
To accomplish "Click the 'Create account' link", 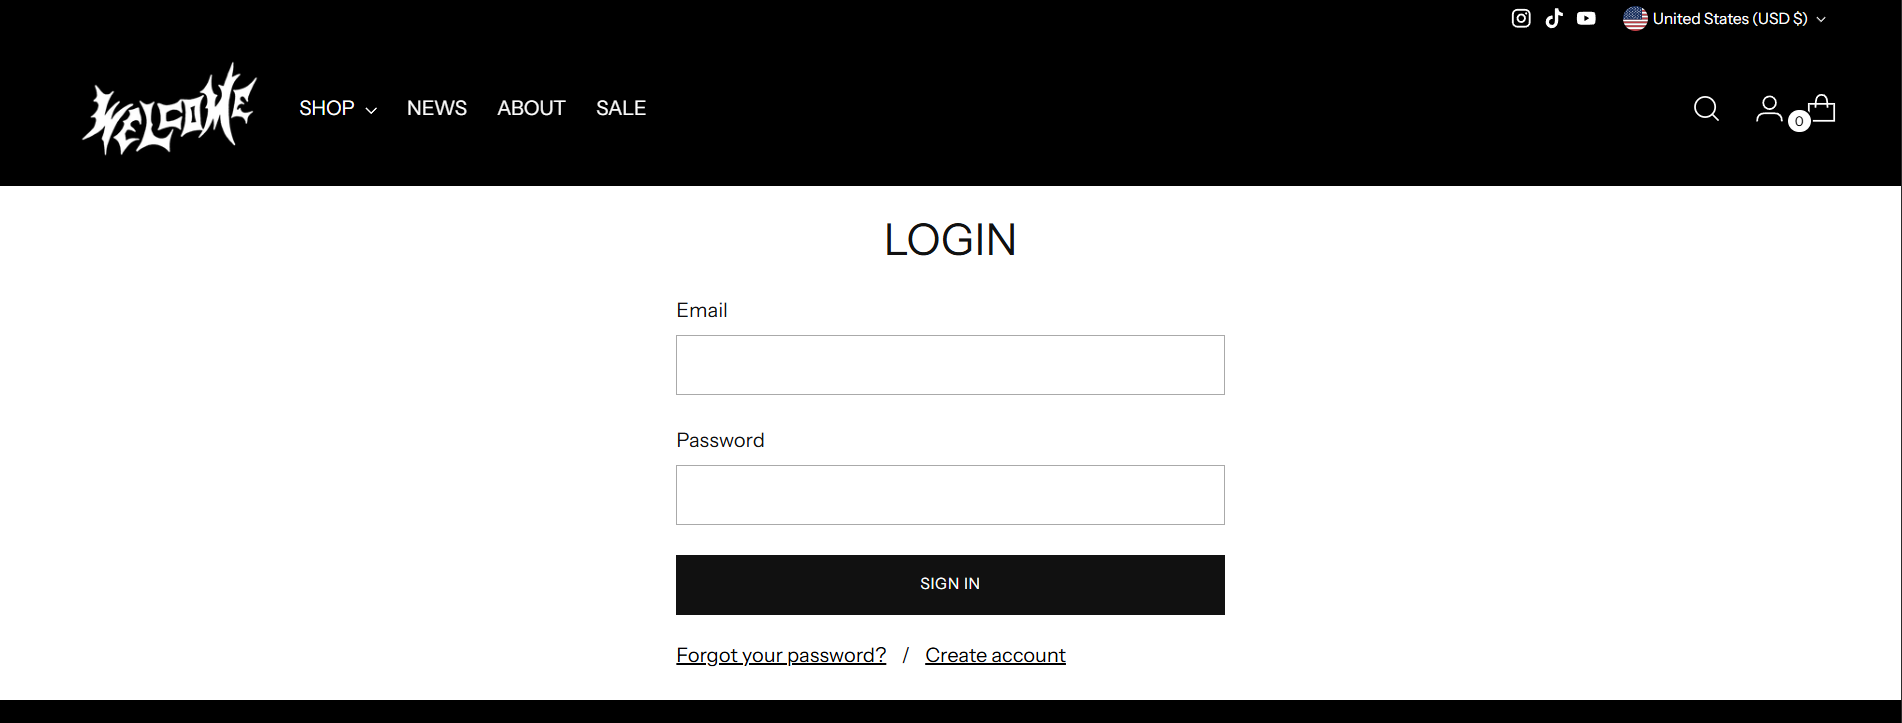I will [995, 655].
